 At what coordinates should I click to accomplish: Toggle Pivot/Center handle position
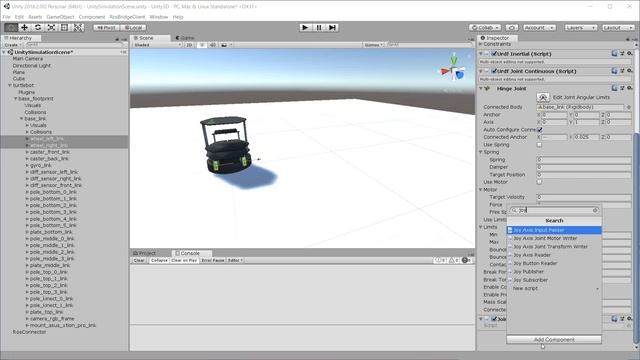coord(106,27)
